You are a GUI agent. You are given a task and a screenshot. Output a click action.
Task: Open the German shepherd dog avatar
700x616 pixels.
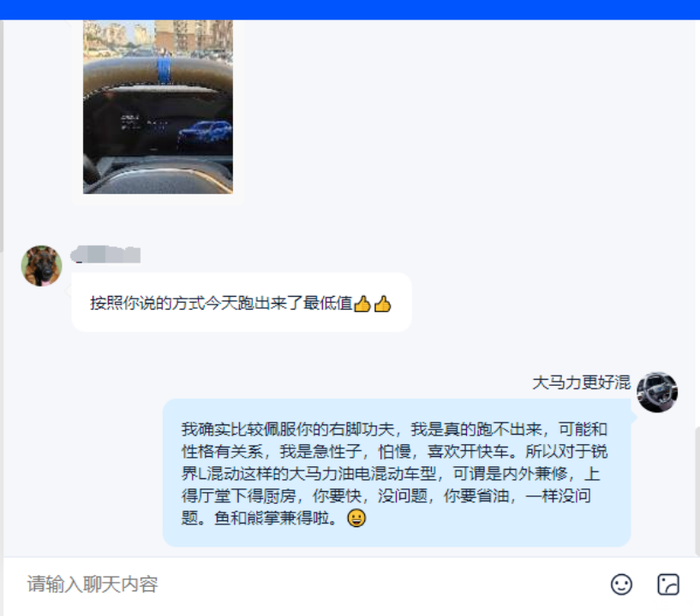coord(42,266)
